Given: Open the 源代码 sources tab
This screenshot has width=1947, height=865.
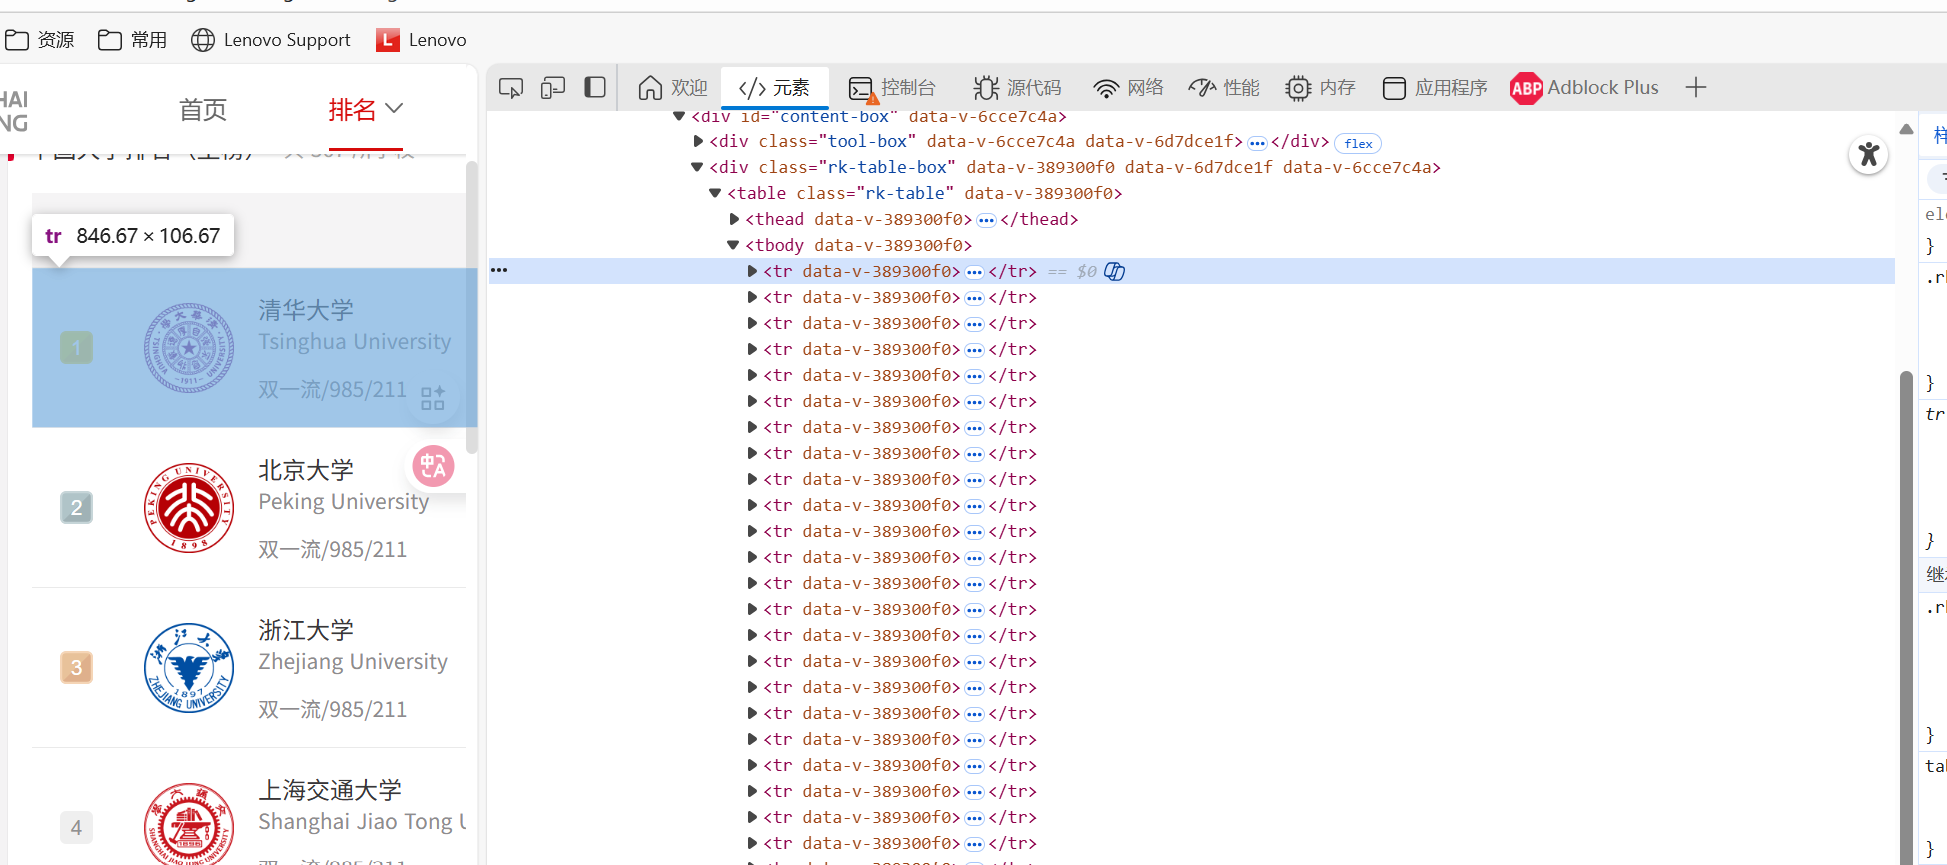Looking at the screenshot, I should point(1018,88).
